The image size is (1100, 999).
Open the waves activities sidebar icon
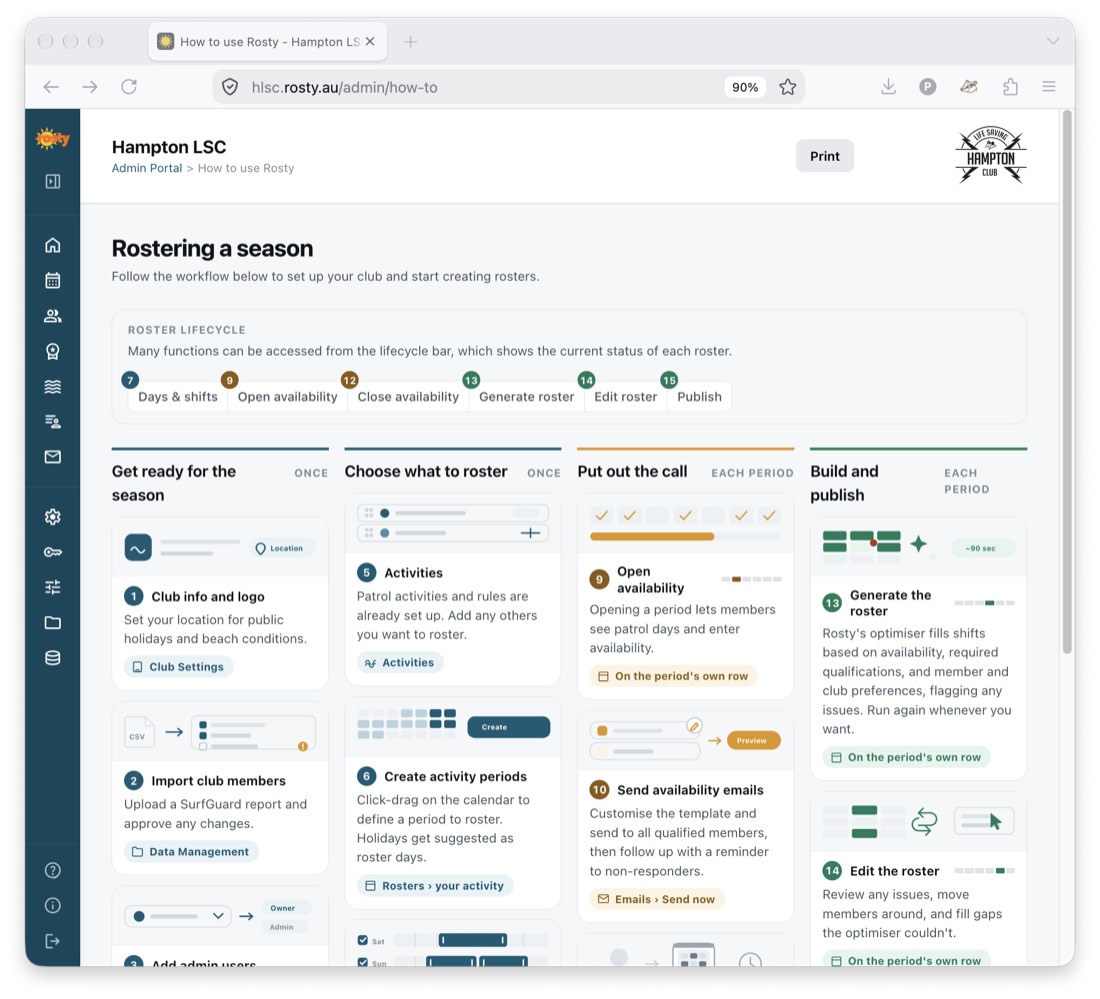coord(53,387)
